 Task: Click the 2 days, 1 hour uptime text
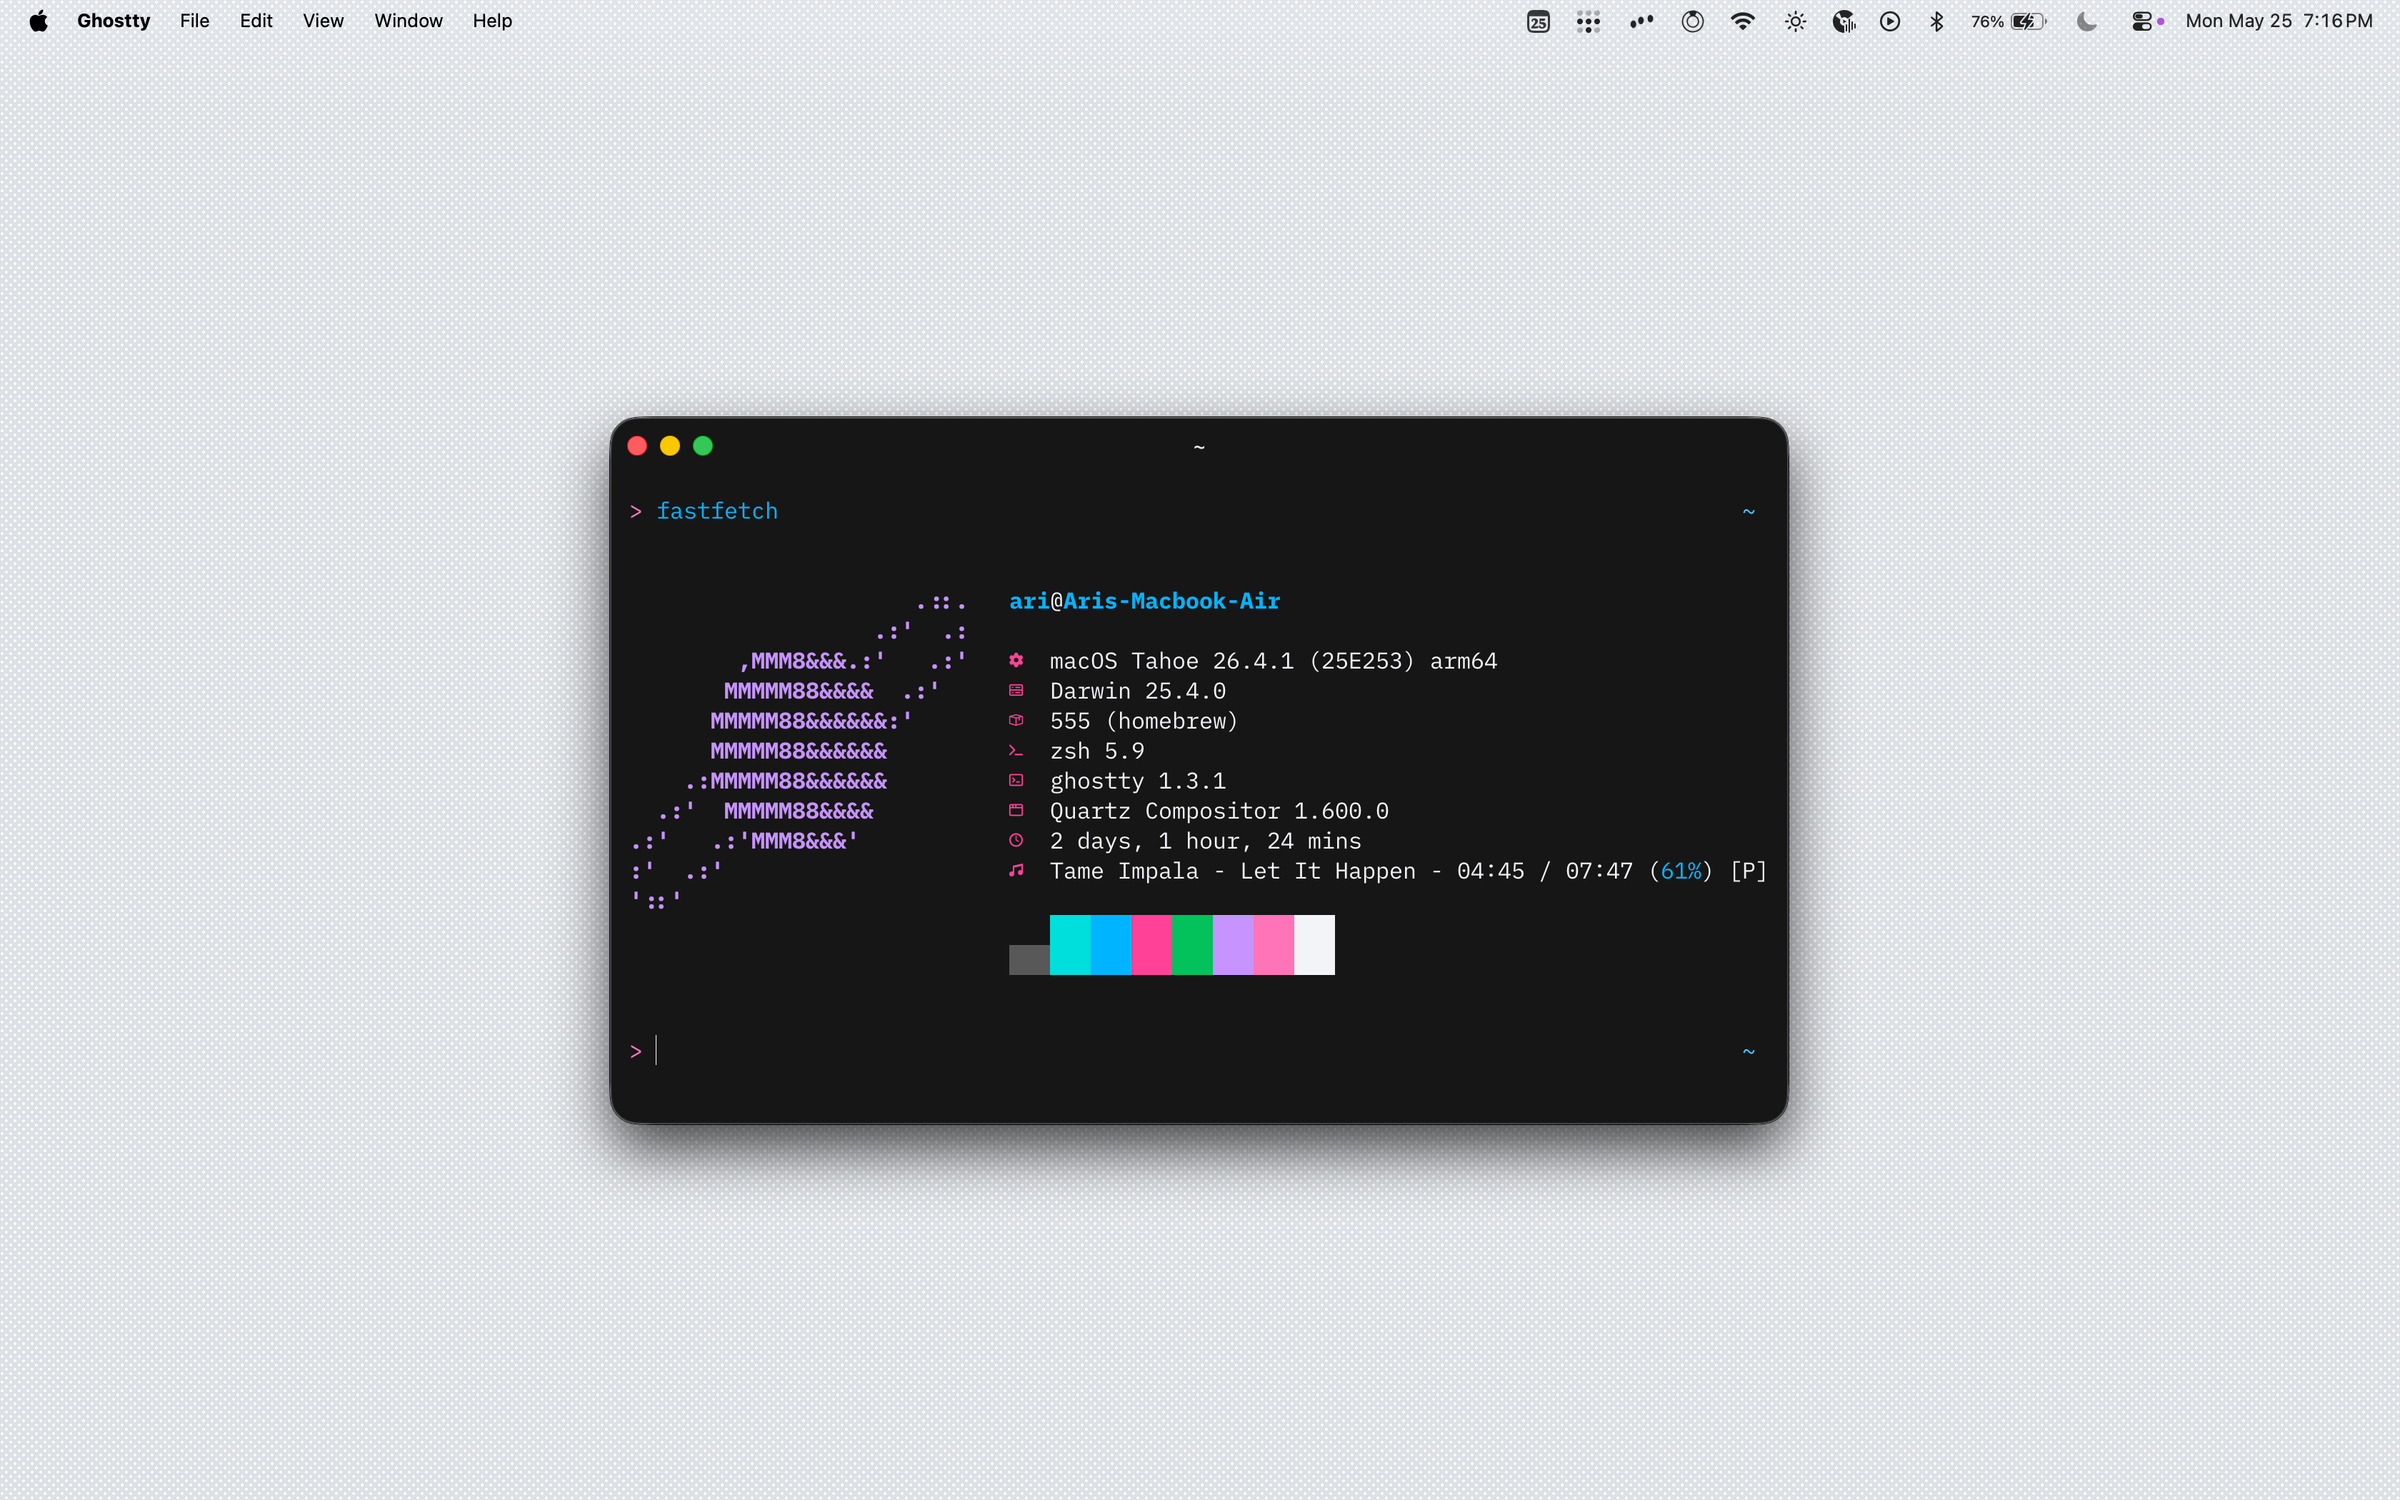[x=1205, y=841]
